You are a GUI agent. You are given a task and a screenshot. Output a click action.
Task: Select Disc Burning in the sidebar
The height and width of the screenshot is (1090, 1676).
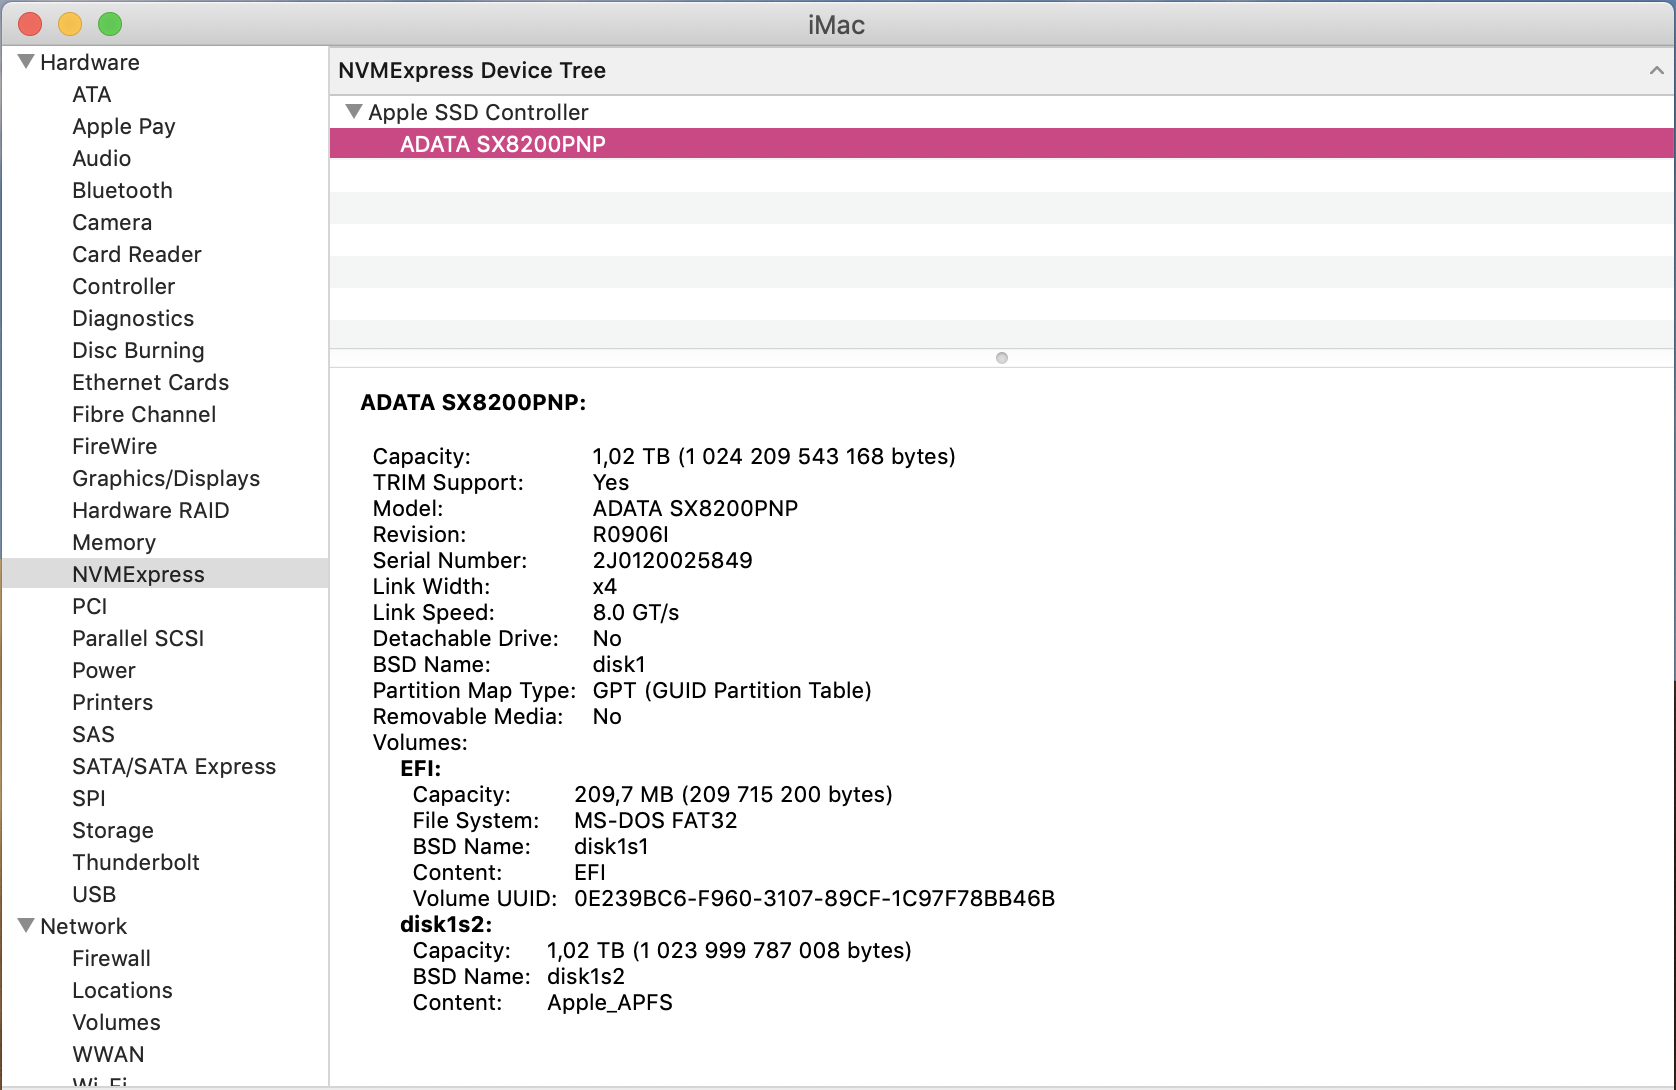click(138, 350)
